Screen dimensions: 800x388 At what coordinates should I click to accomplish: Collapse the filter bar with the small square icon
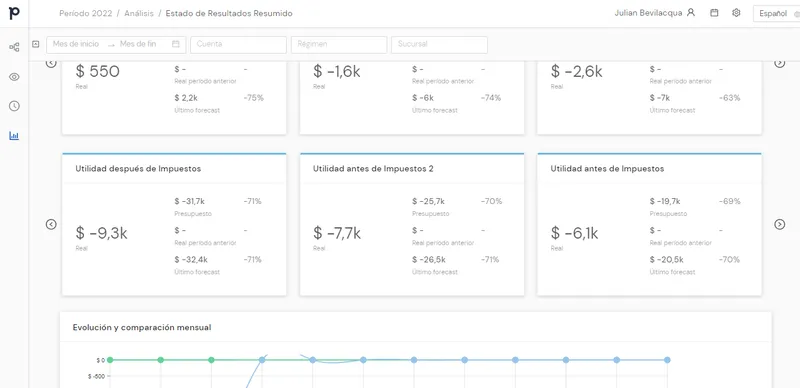tap(36, 44)
